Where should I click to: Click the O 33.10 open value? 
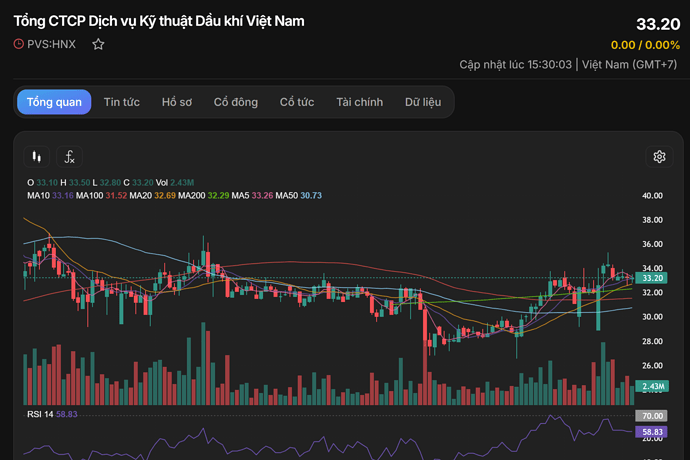[x=42, y=183]
